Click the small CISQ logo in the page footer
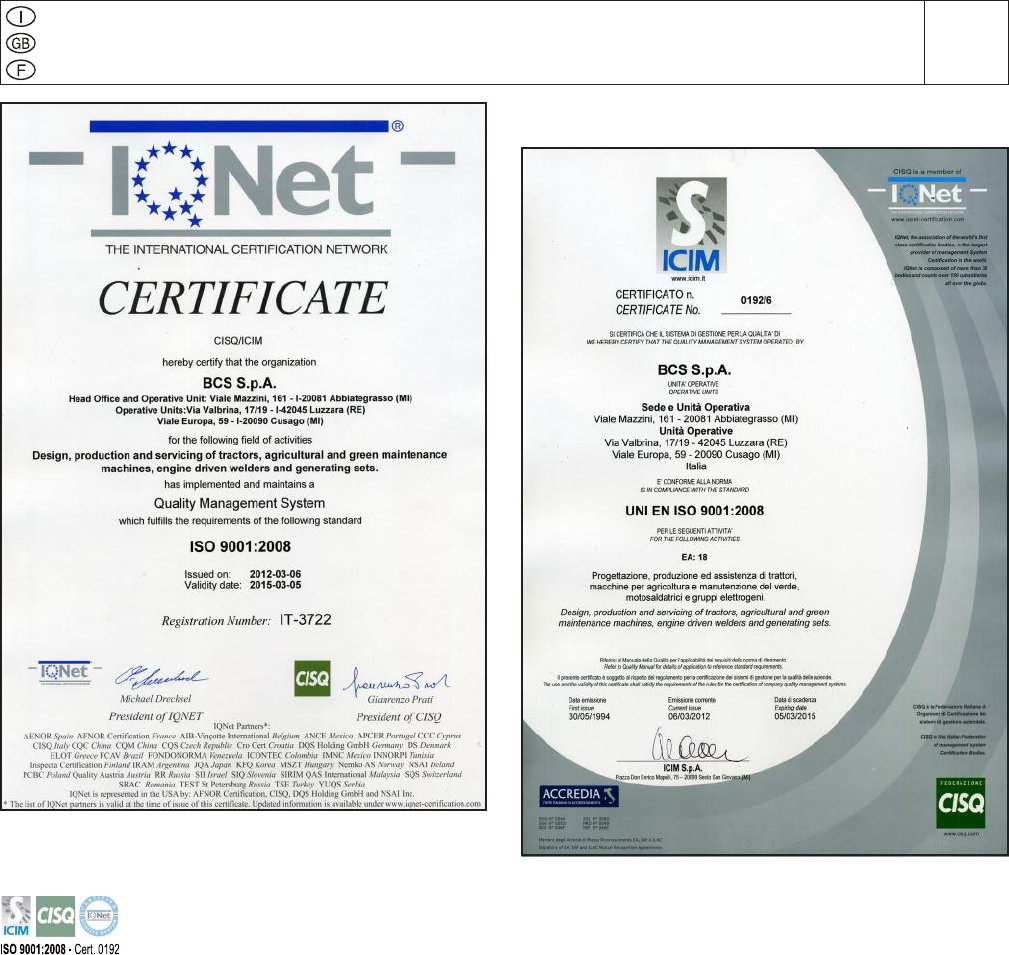Screen dimensions: 1009x955 (x=55, y=916)
